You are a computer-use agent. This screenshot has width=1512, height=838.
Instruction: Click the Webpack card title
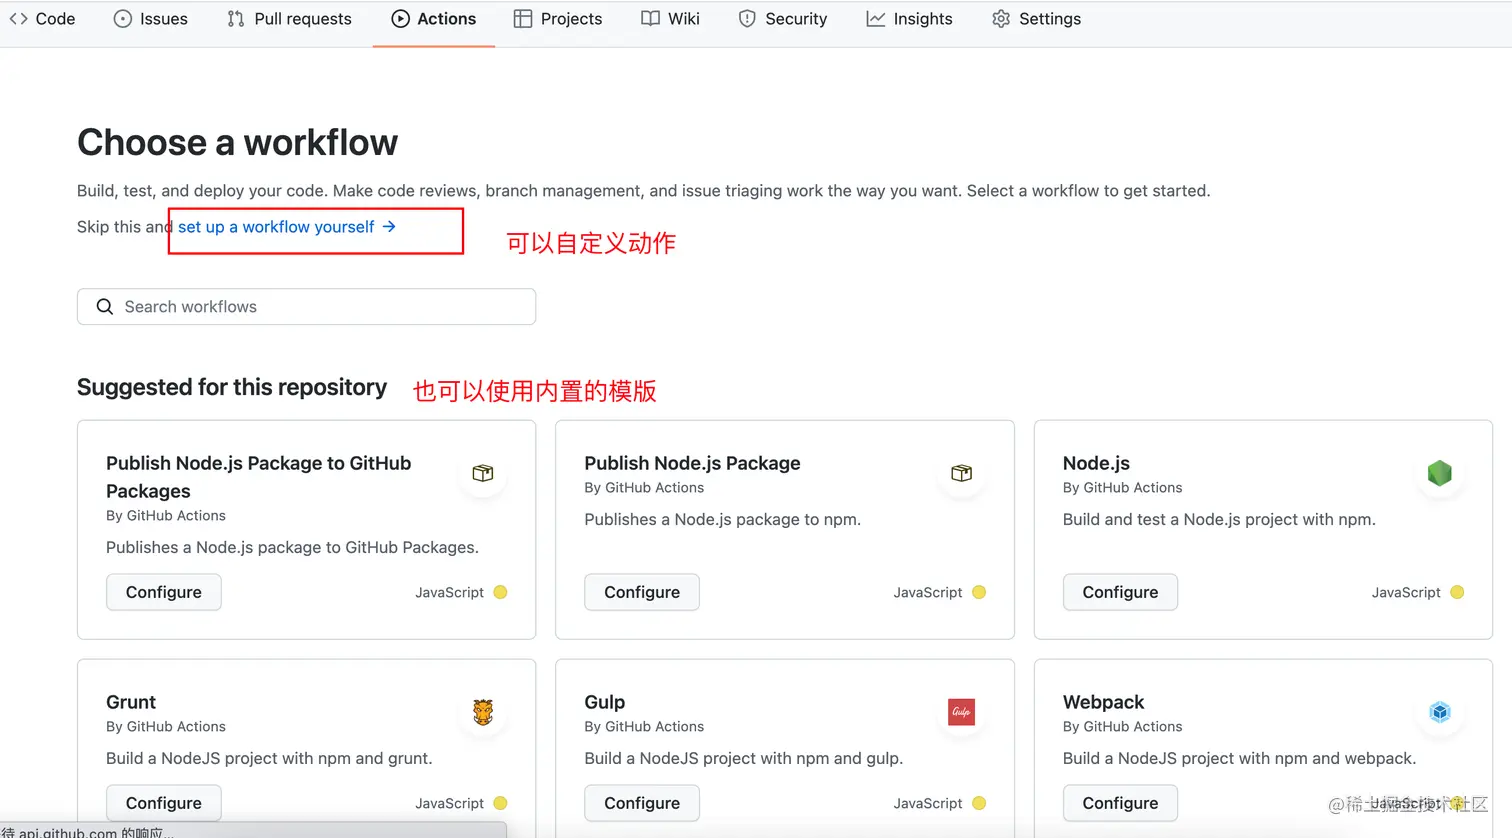pyautogui.click(x=1103, y=702)
